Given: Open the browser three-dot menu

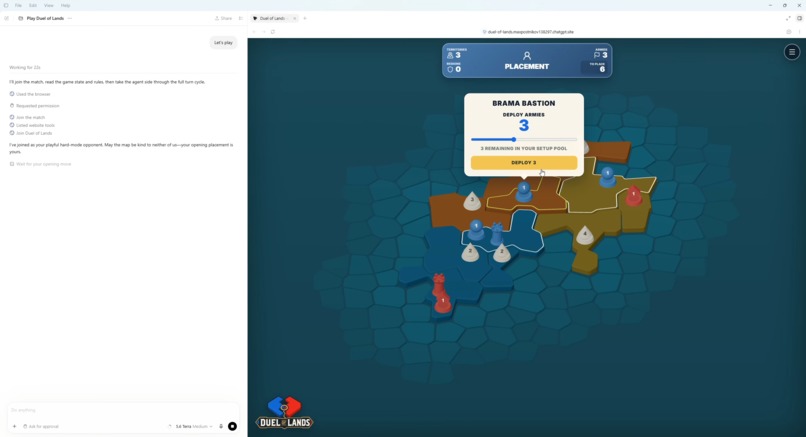Looking at the screenshot, I should coord(799,31).
